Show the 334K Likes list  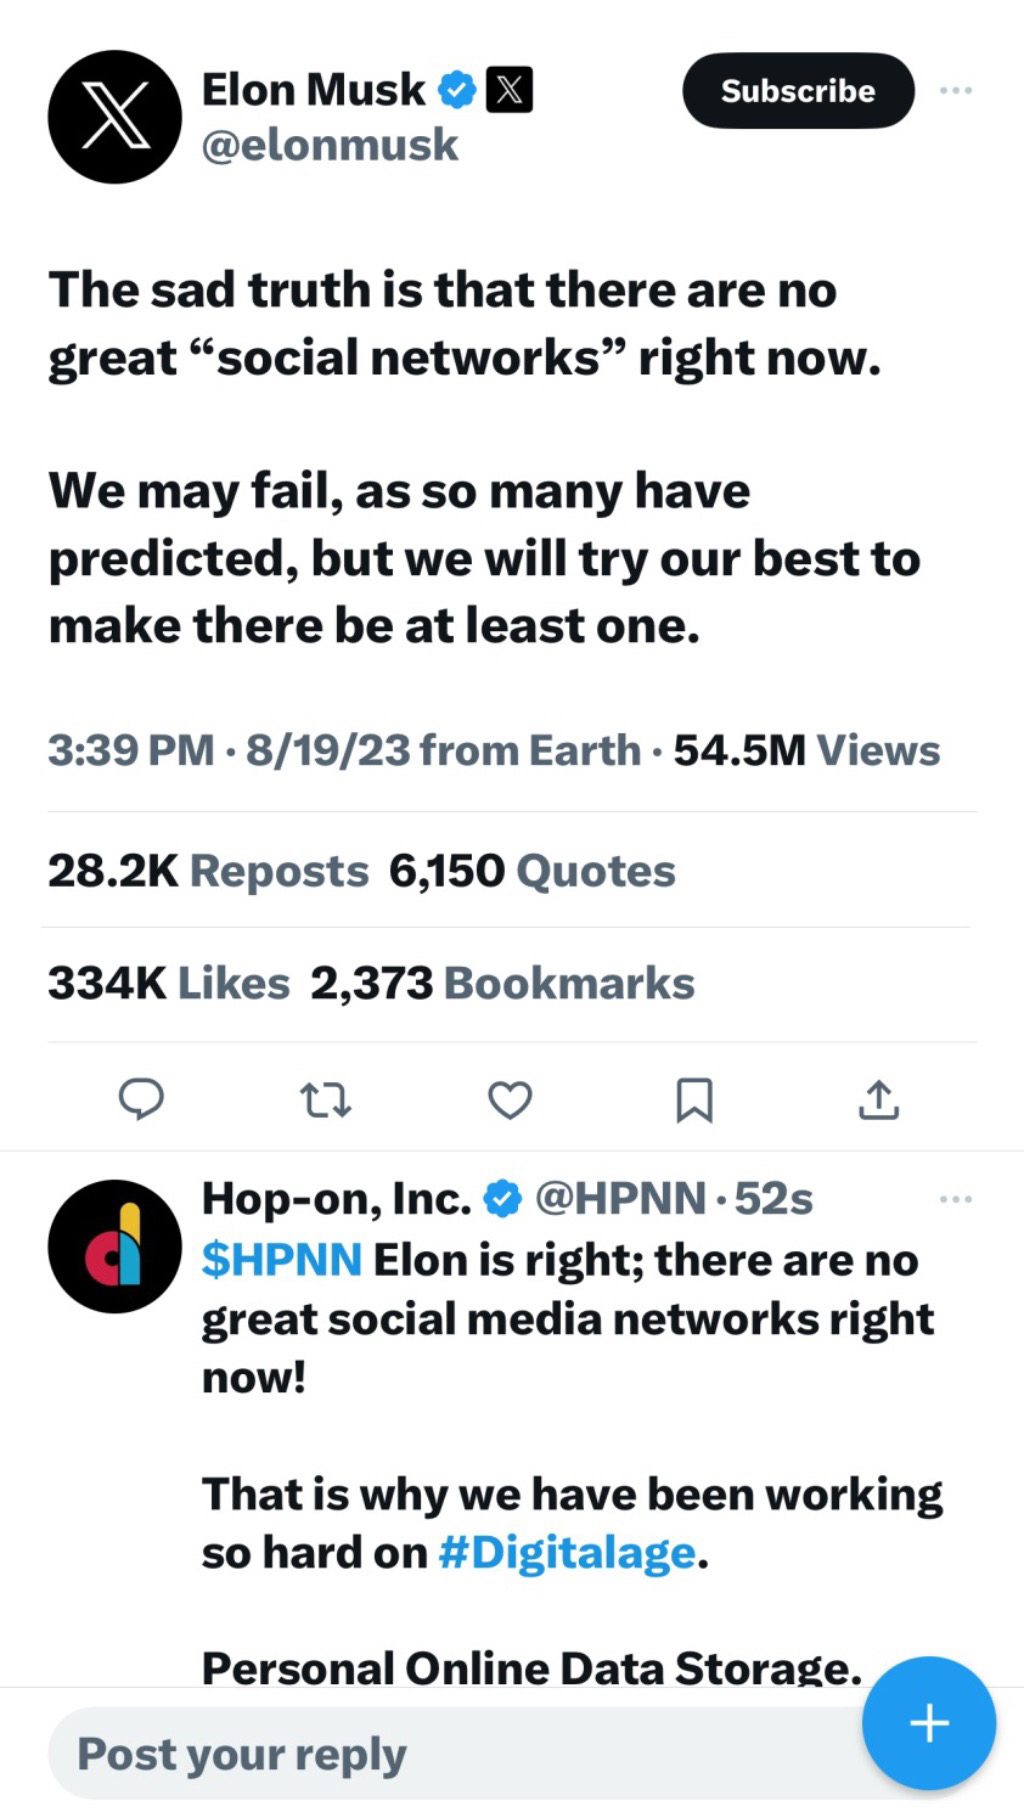click(x=168, y=983)
